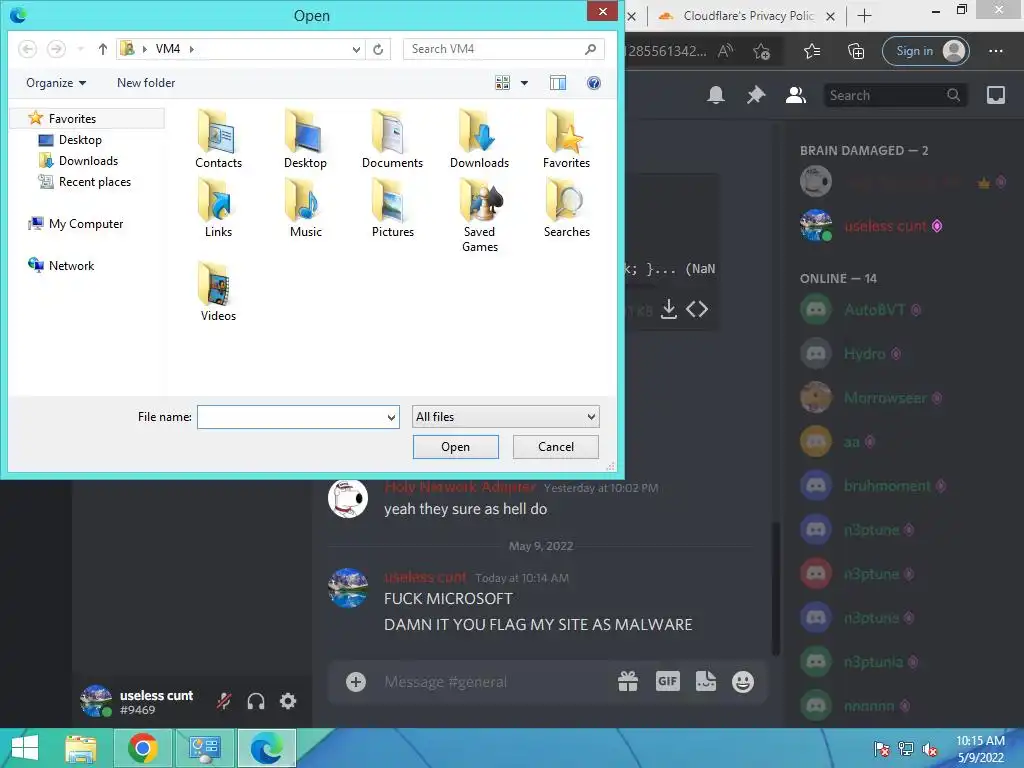The width and height of the screenshot is (1024, 768).
Task: Click Sign in button in Edge
Action: [x=926, y=51]
